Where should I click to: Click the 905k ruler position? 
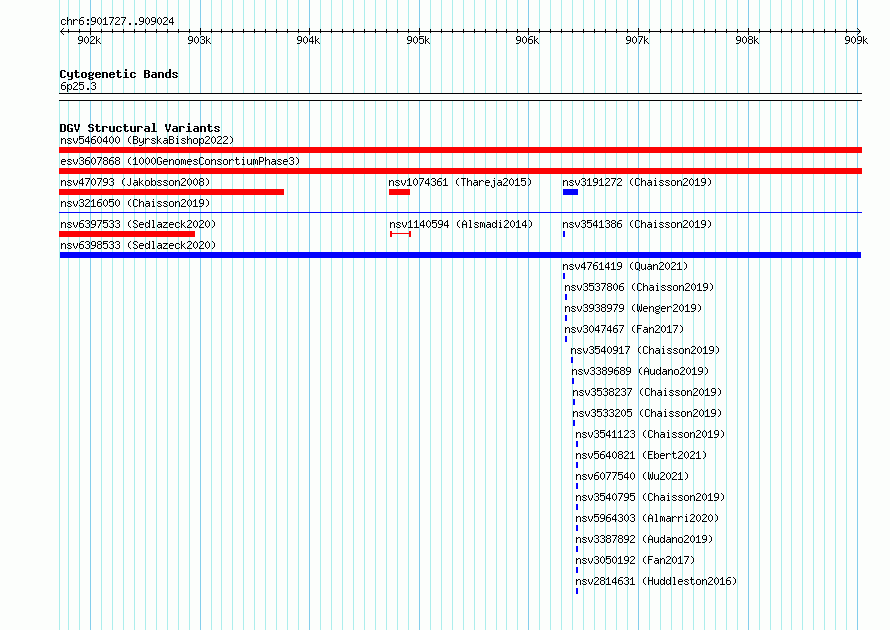[x=418, y=40]
